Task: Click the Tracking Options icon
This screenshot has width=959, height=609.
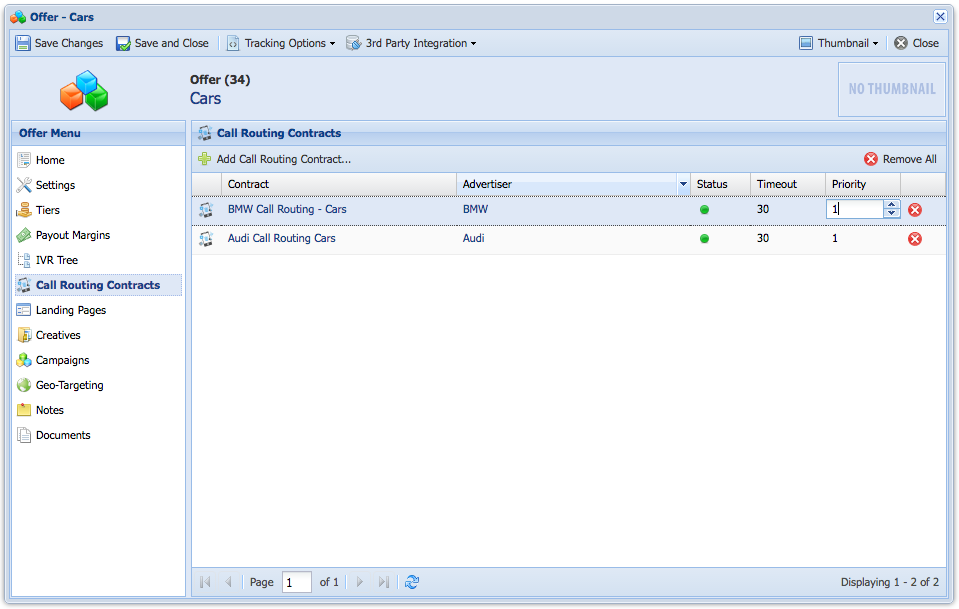Action: 232,43
